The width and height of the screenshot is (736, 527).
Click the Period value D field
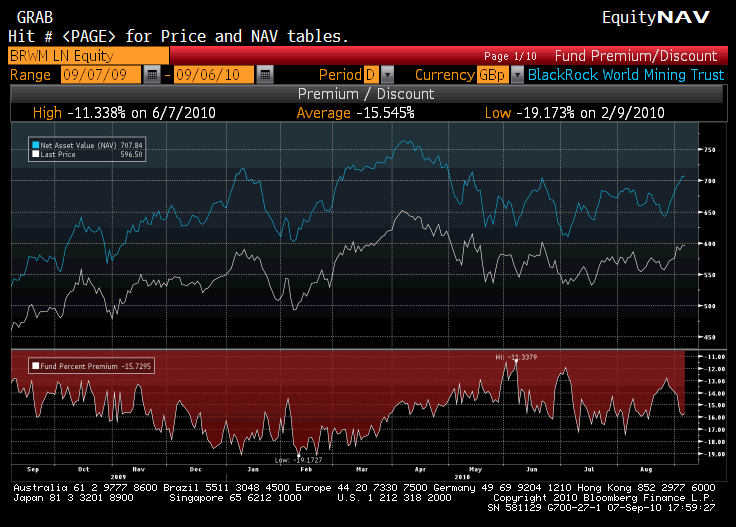click(371, 75)
